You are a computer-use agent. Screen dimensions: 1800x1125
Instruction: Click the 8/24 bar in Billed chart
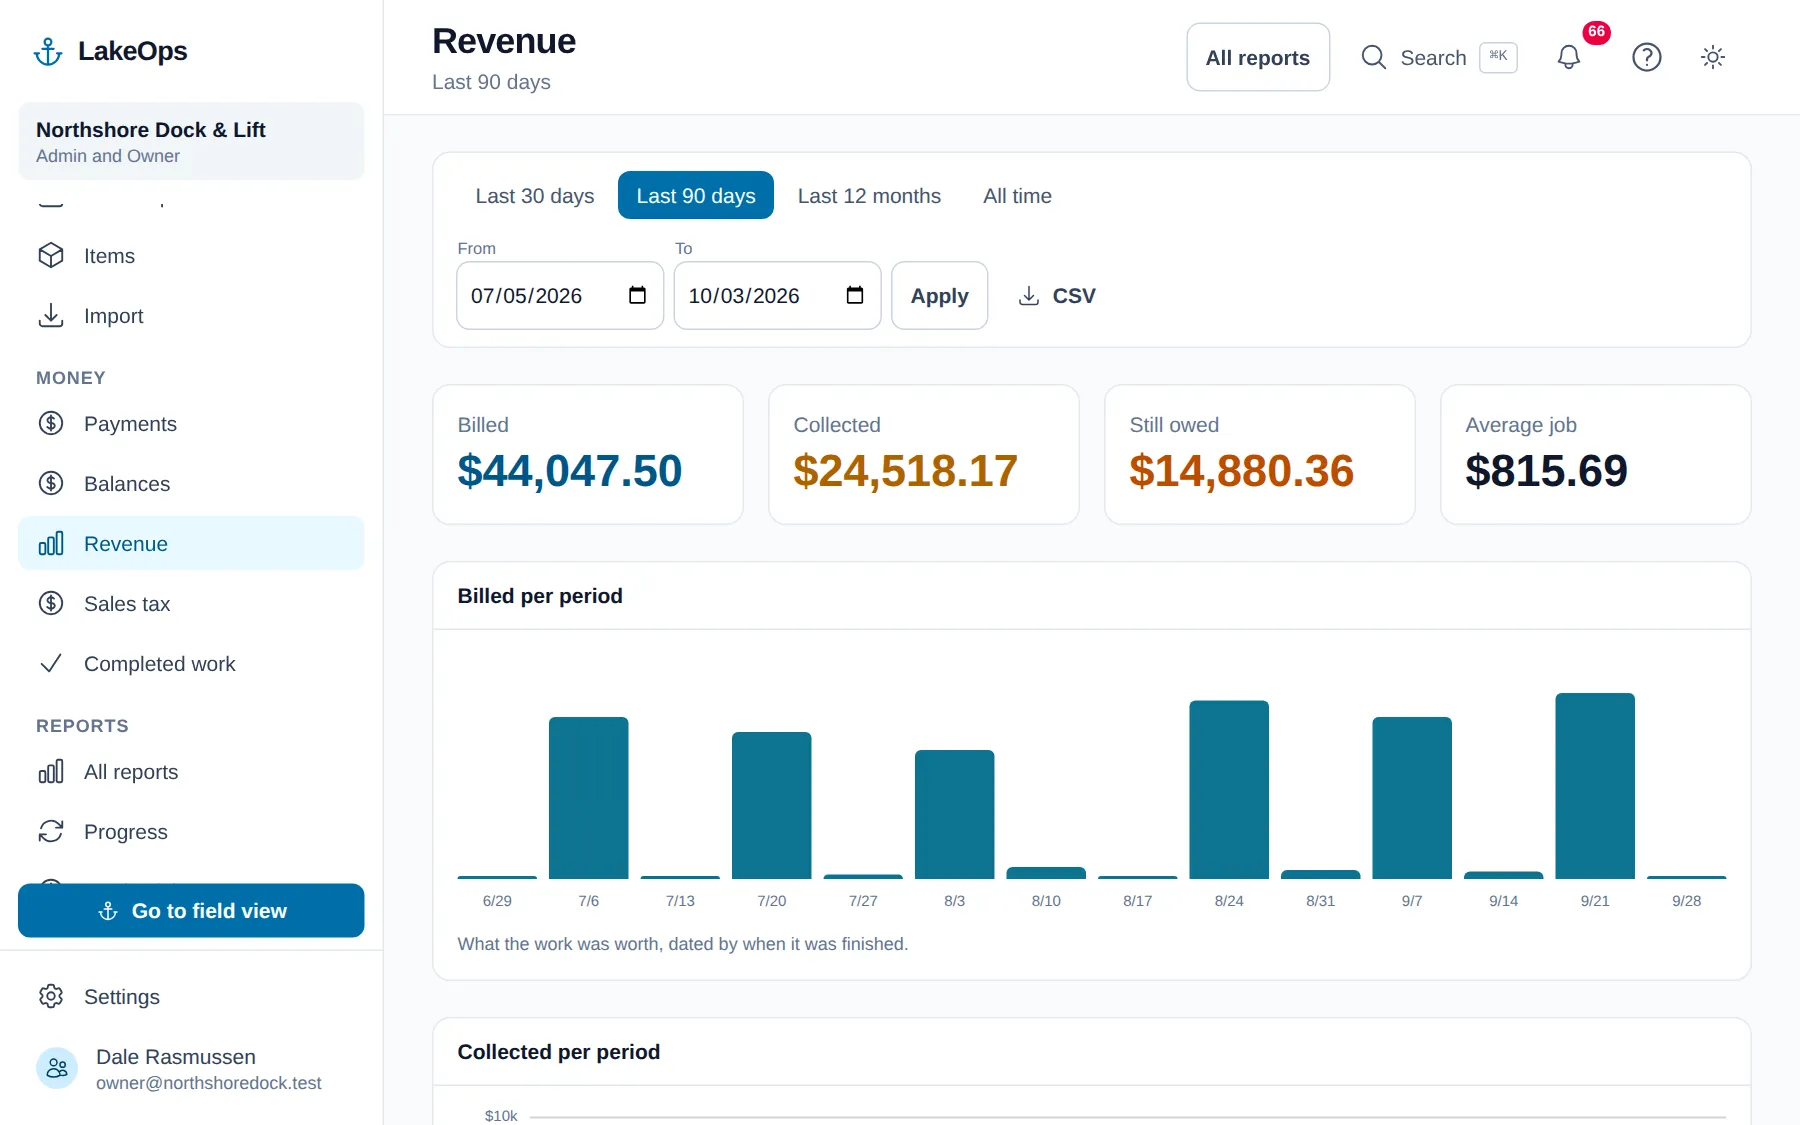pyautogui.click(x=1229, y=790)
